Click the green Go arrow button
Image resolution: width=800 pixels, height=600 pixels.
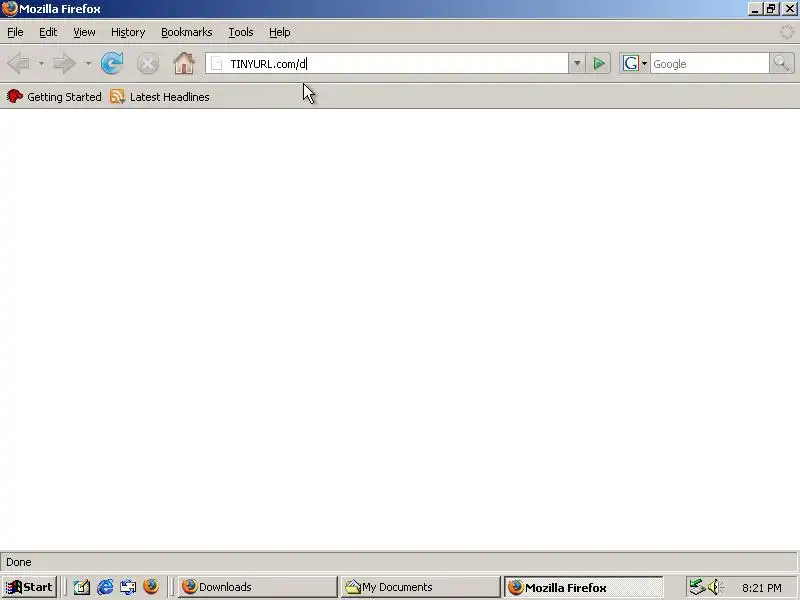tap(598, 64)
